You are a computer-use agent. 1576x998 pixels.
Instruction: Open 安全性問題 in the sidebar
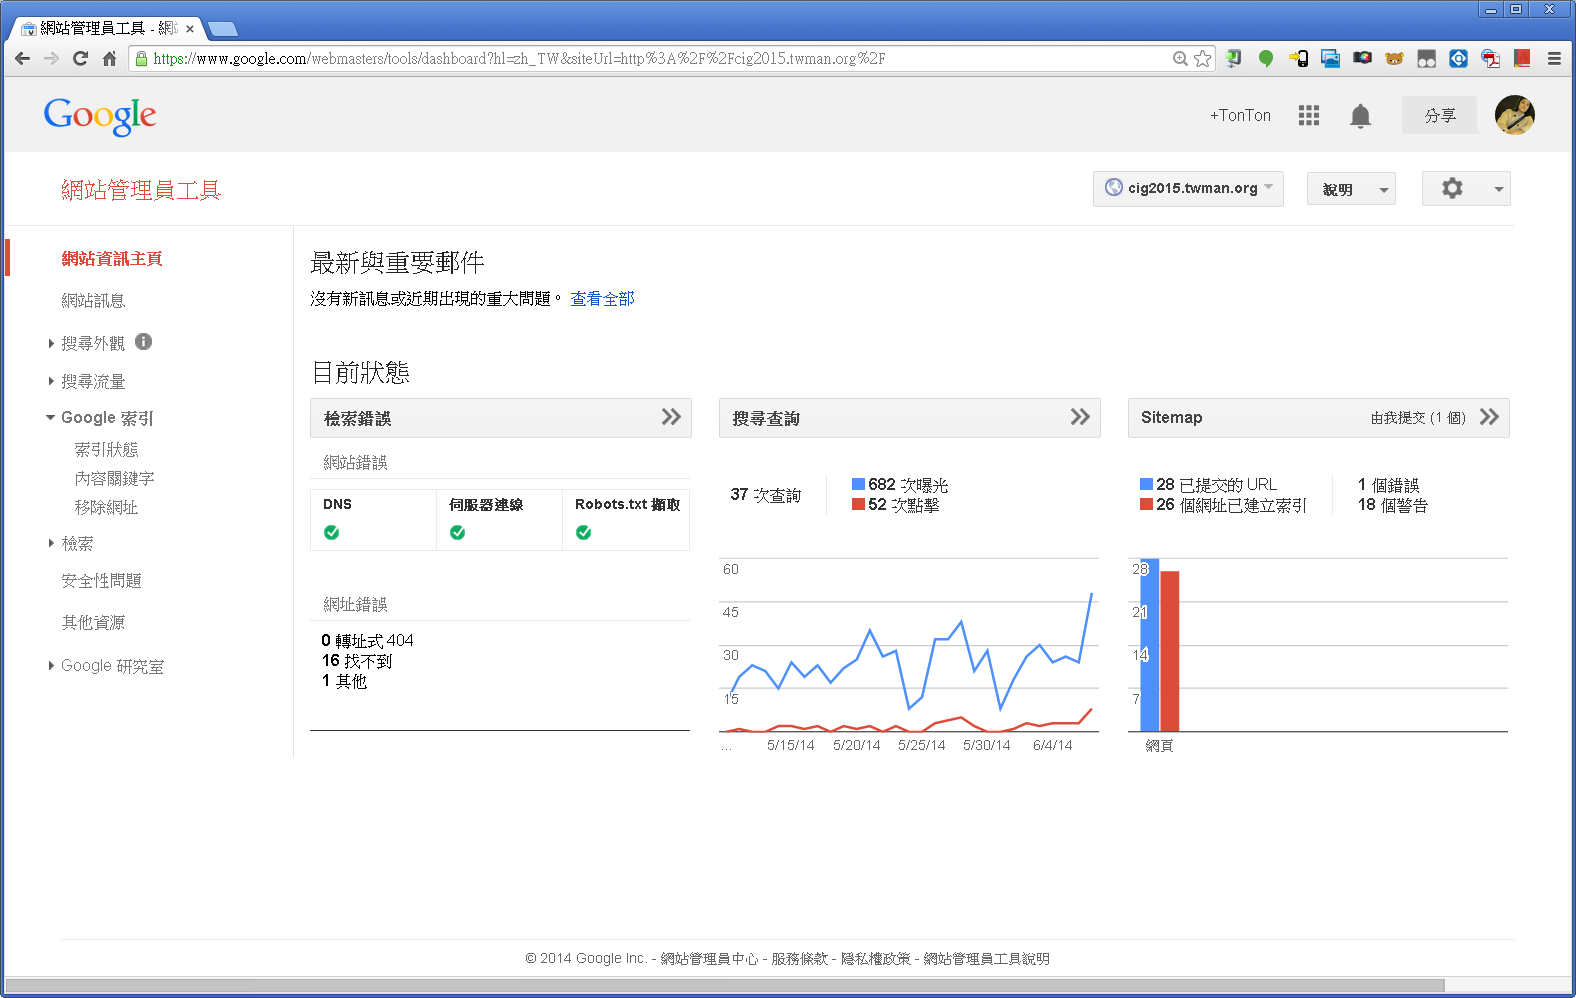[101, 581]
